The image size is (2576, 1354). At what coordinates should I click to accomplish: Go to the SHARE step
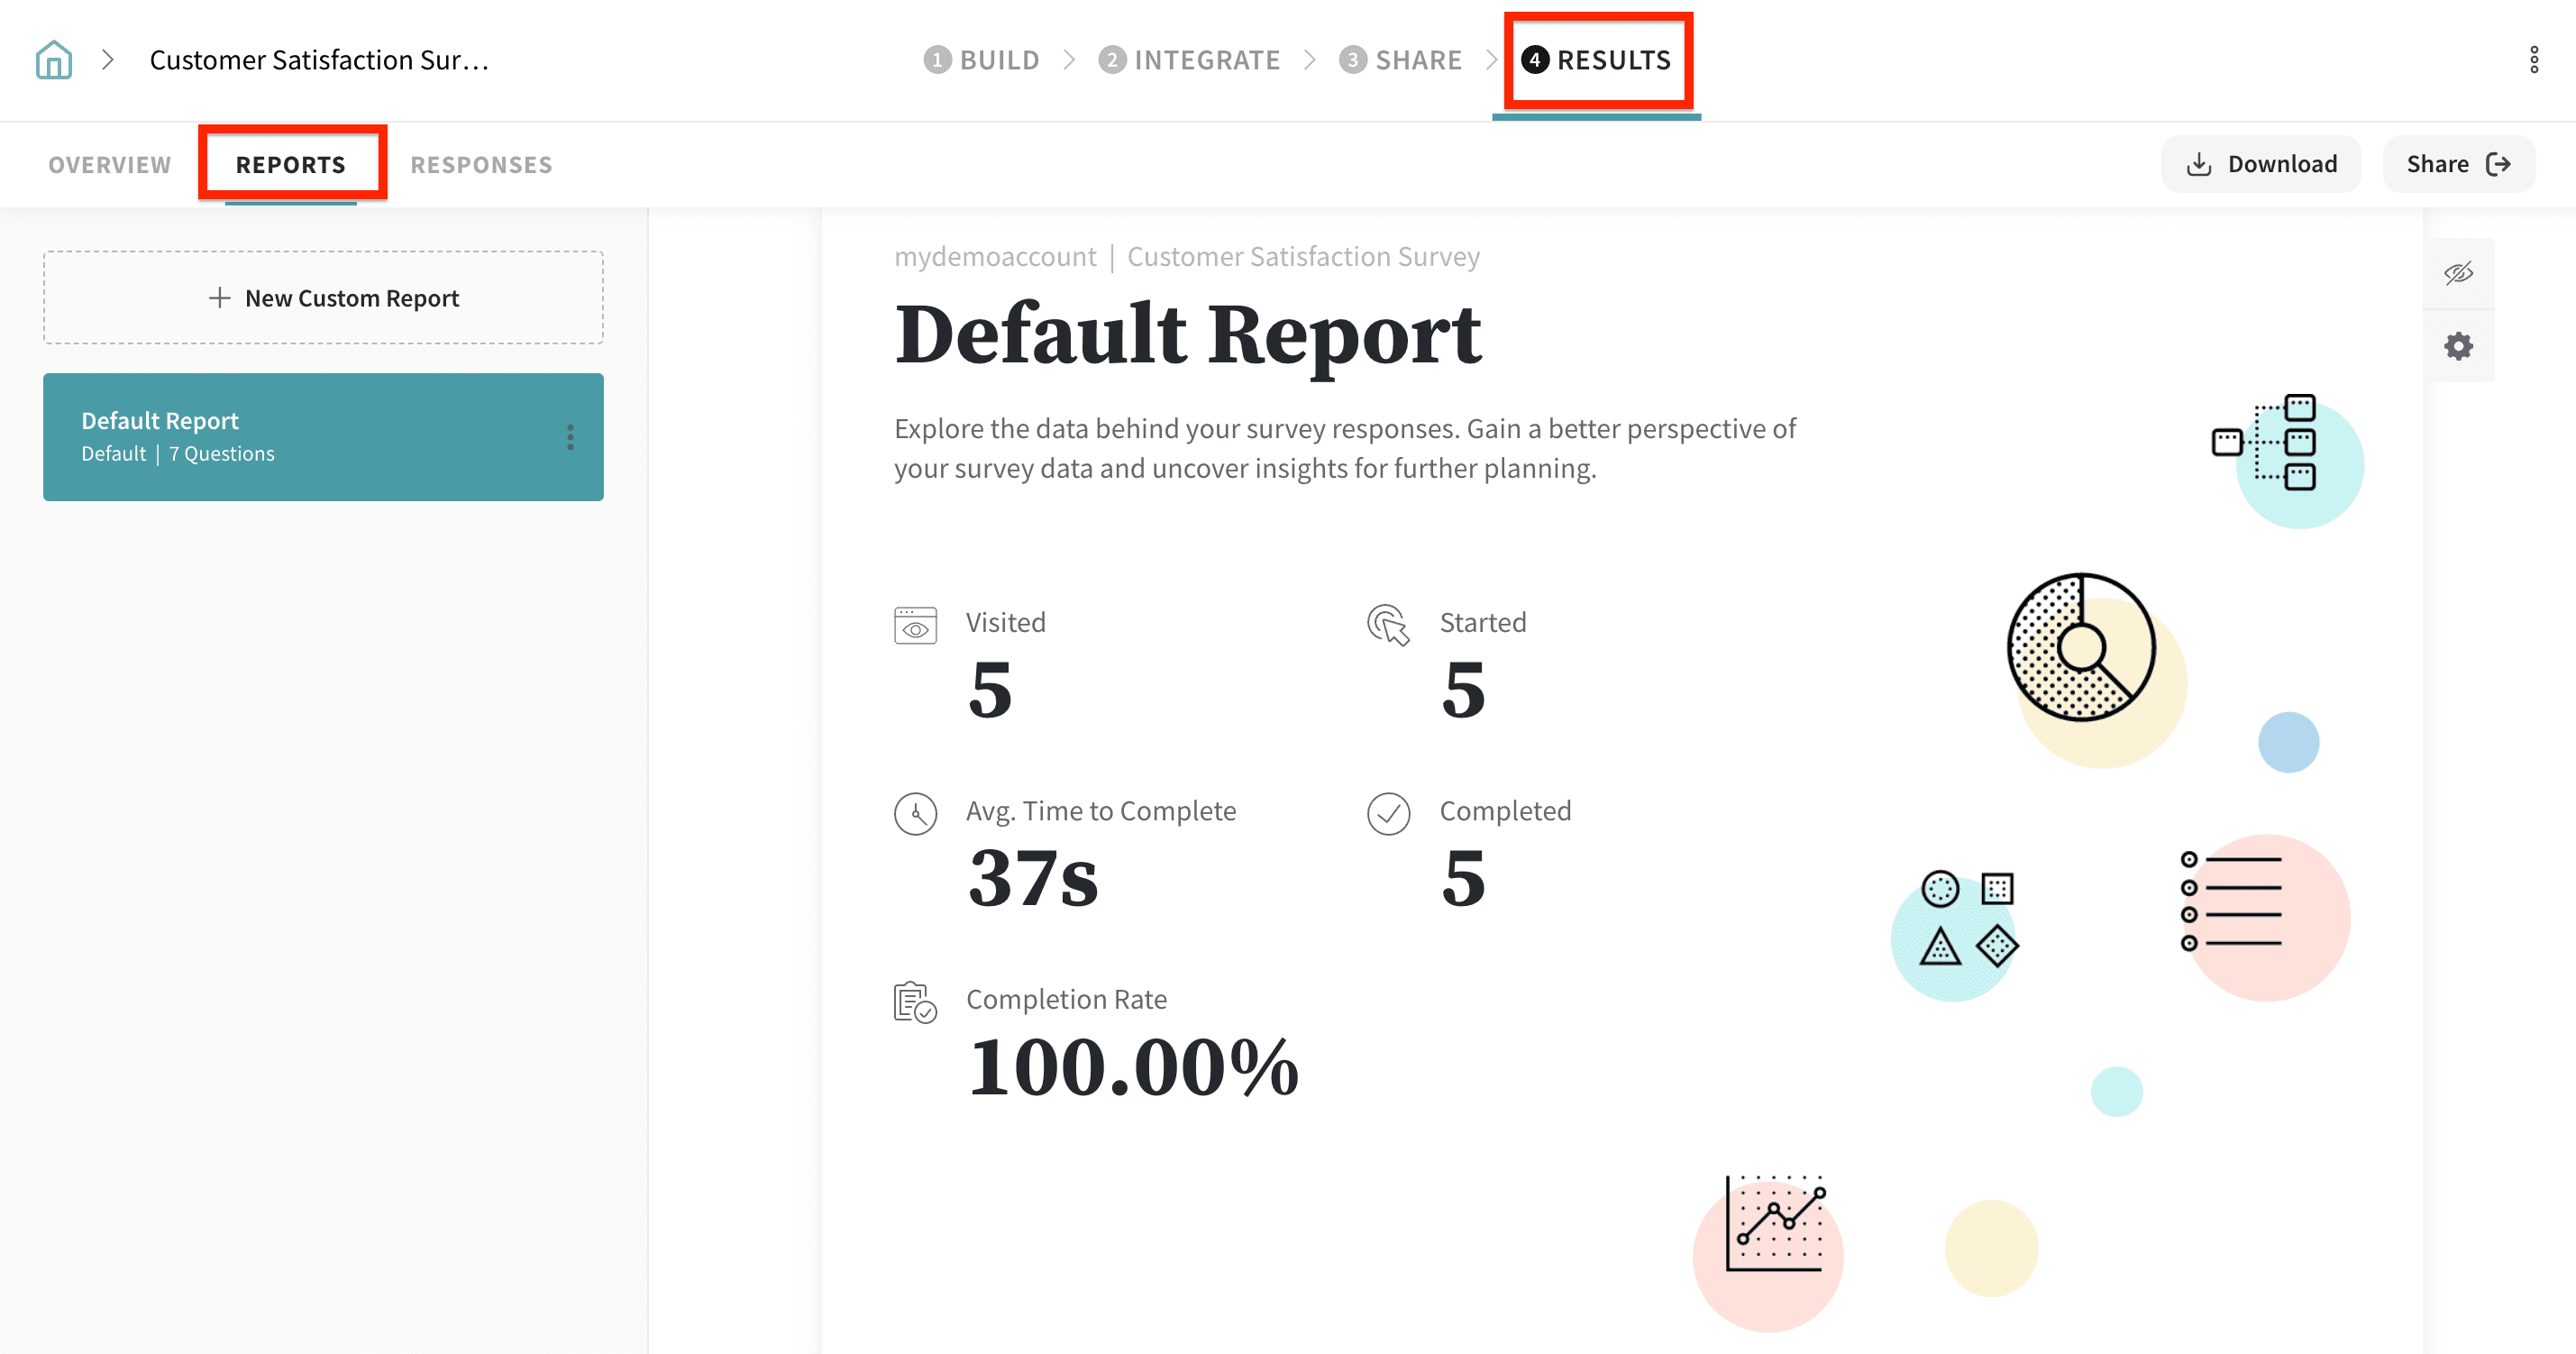point(1400,60)
